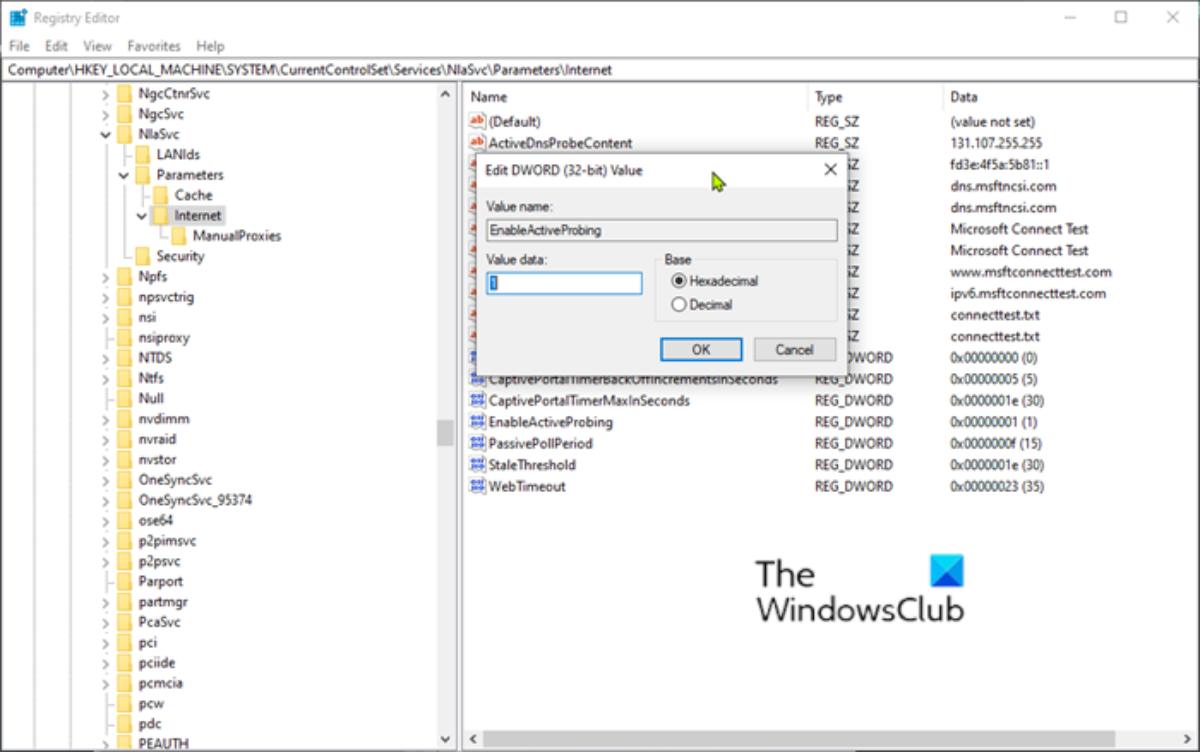Click the NlaSvc folder icon

pos(124,134)
